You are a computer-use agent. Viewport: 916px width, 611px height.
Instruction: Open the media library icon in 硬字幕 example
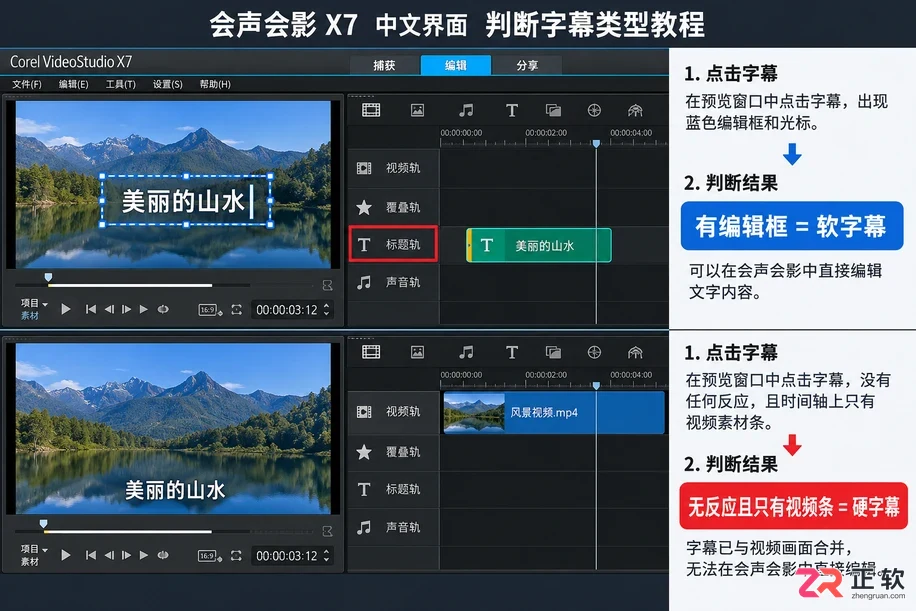[x=371, y=352]
